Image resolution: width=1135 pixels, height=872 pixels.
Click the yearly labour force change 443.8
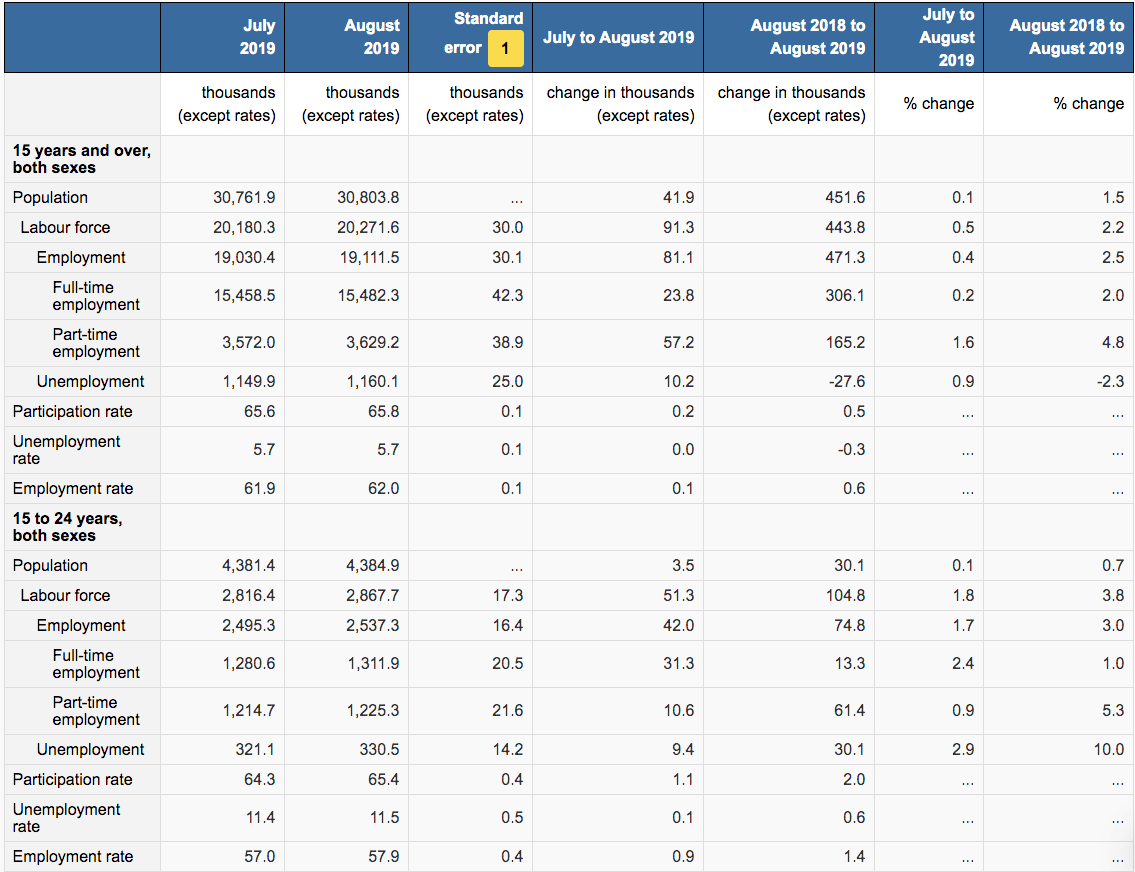click(845, 227)
